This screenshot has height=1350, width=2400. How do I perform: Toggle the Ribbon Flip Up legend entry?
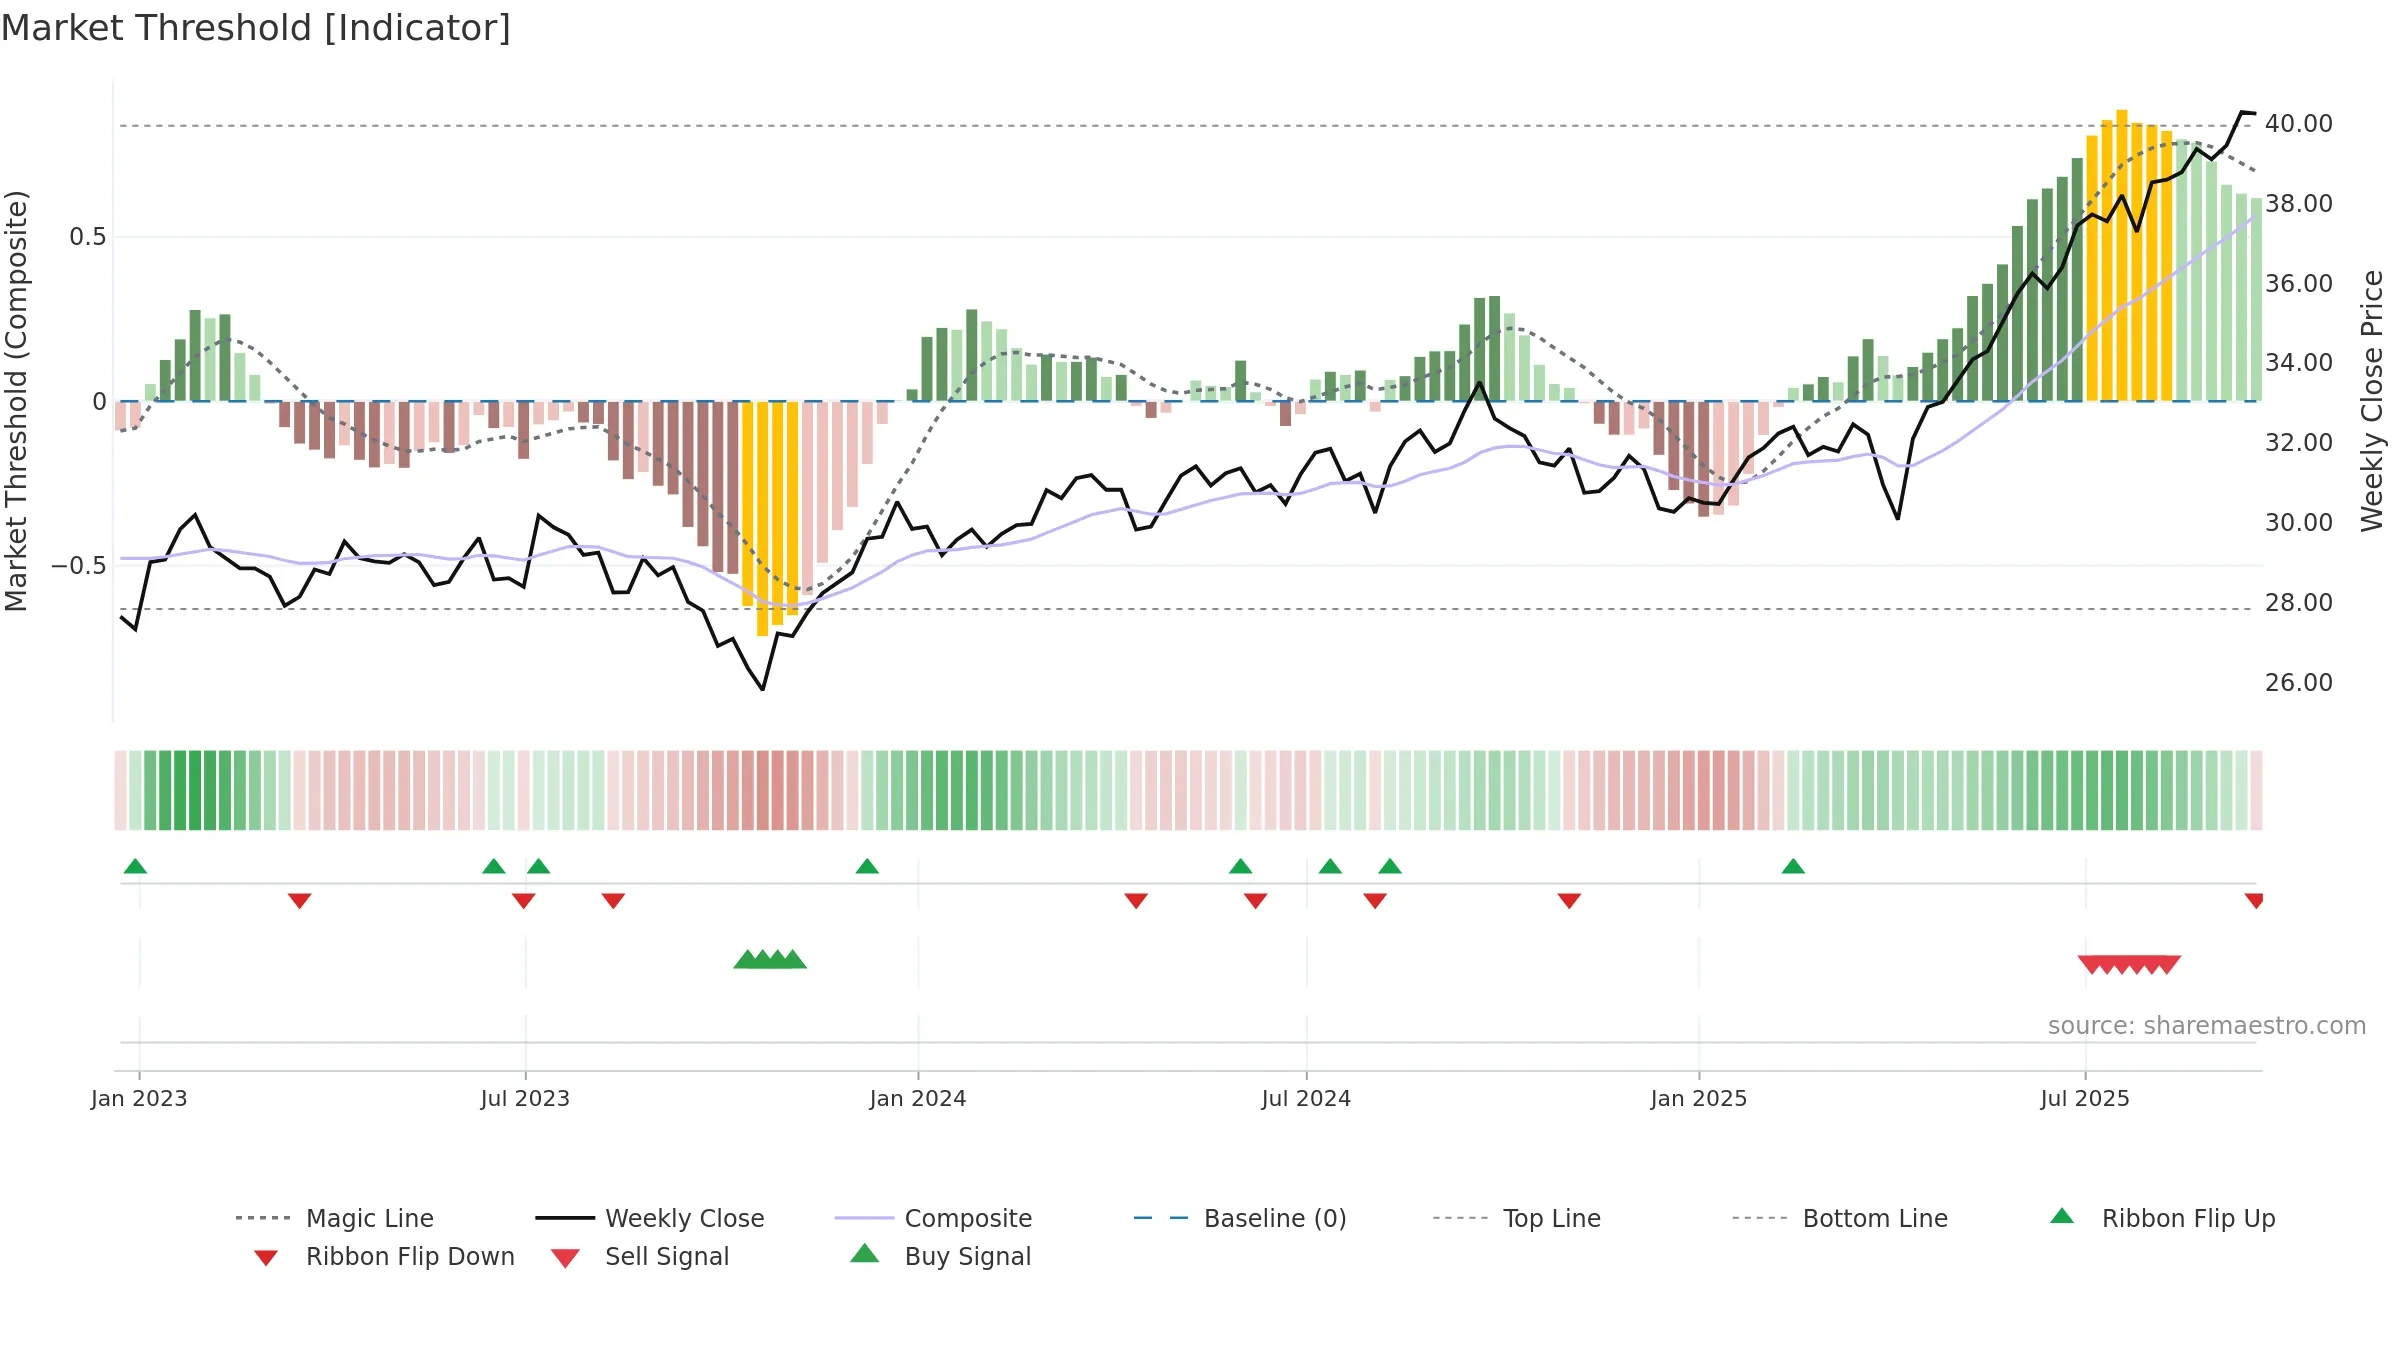pyautogui.click(x=2162, y=1218)
